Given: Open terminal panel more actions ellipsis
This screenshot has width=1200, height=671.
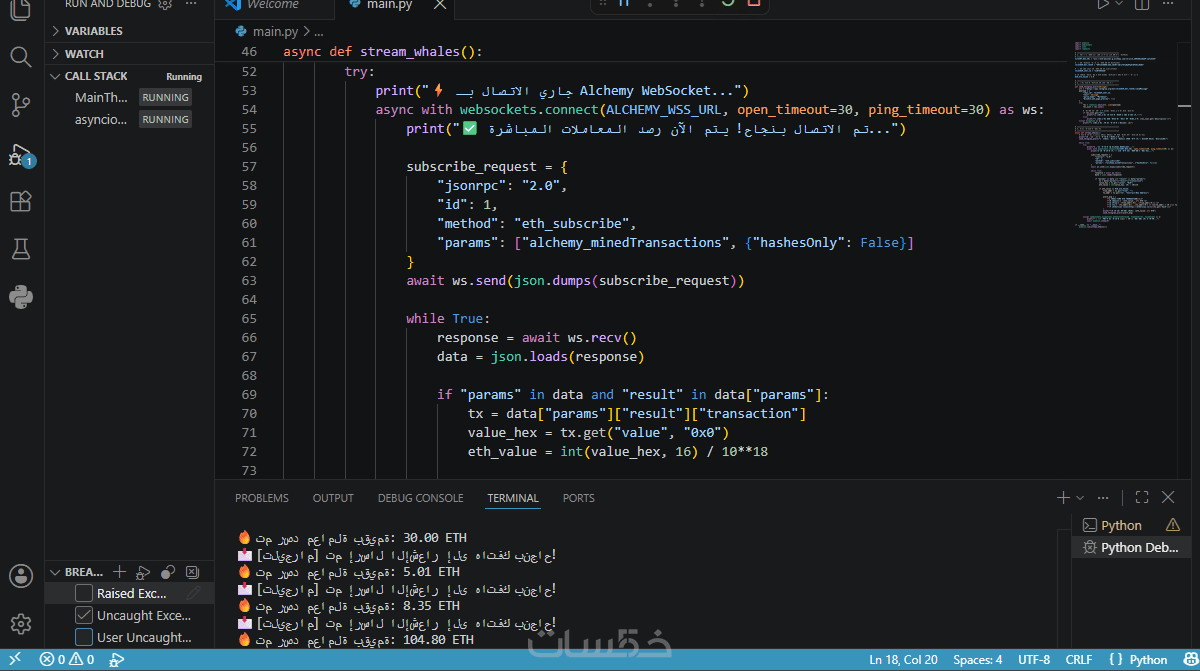Looking at the screenshot, I should (1103, 497).
